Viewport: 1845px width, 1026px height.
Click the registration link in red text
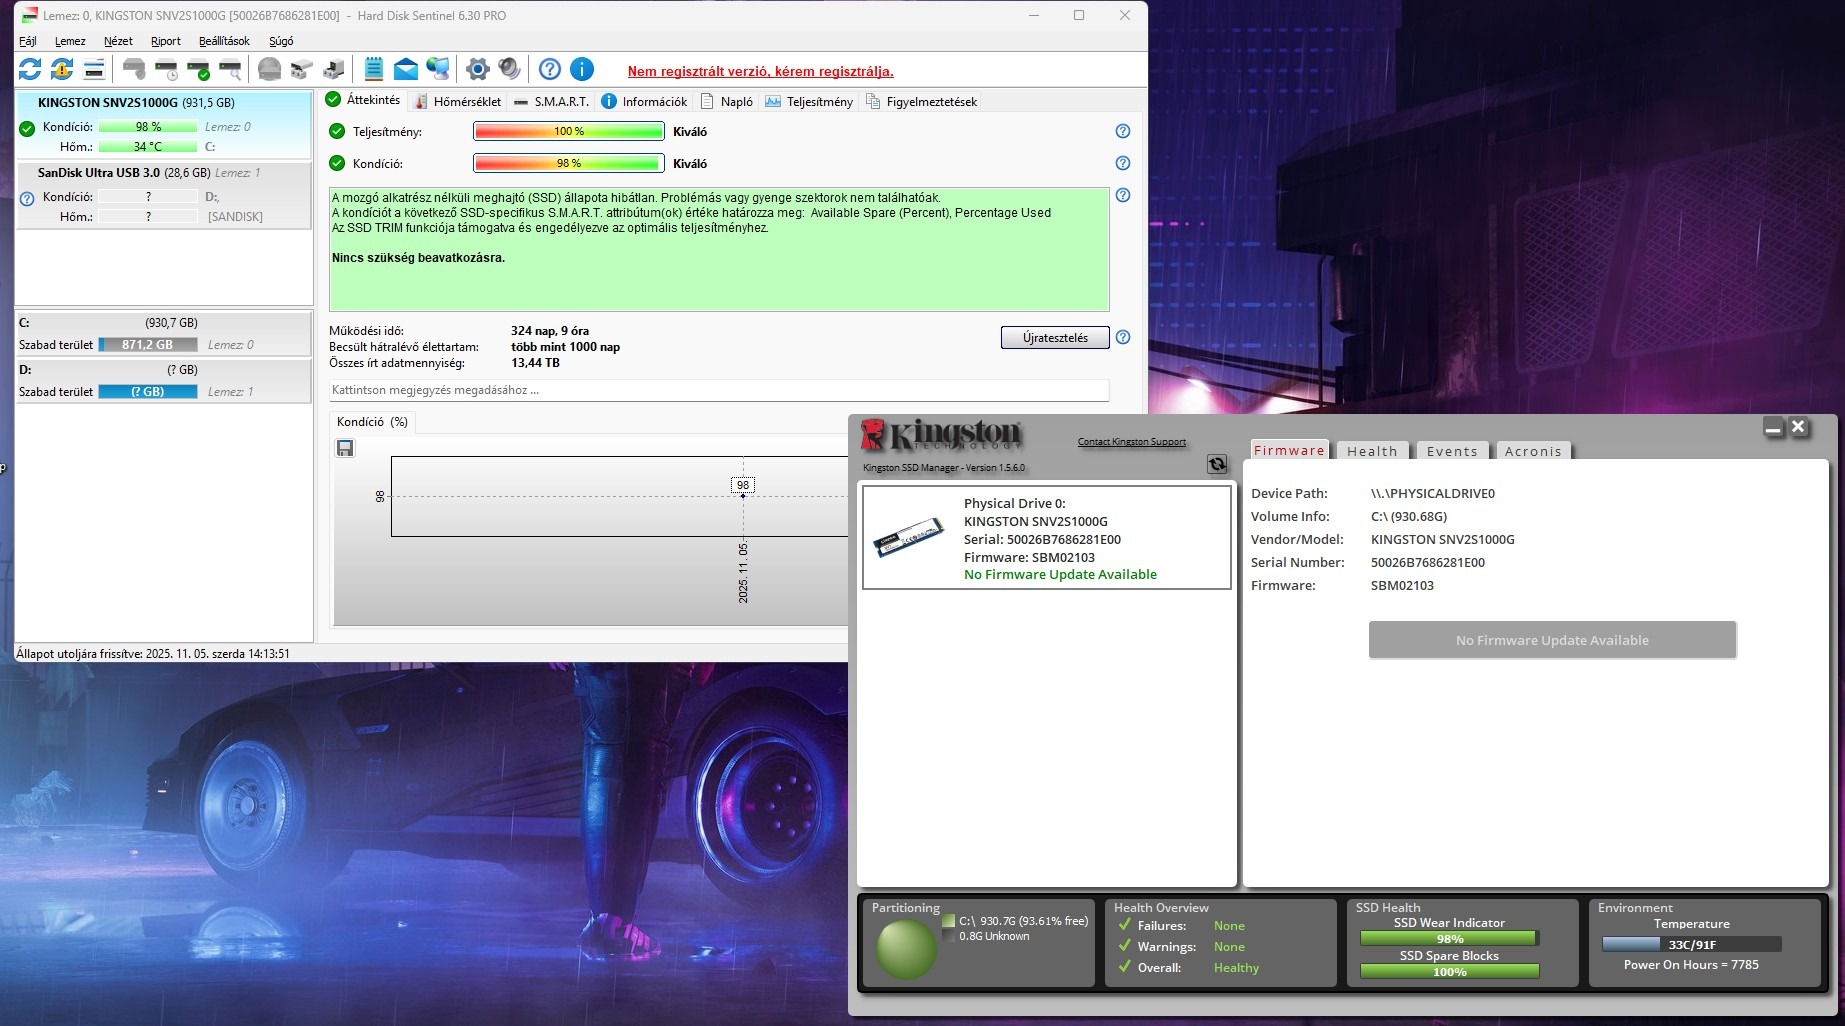[760, 71]
